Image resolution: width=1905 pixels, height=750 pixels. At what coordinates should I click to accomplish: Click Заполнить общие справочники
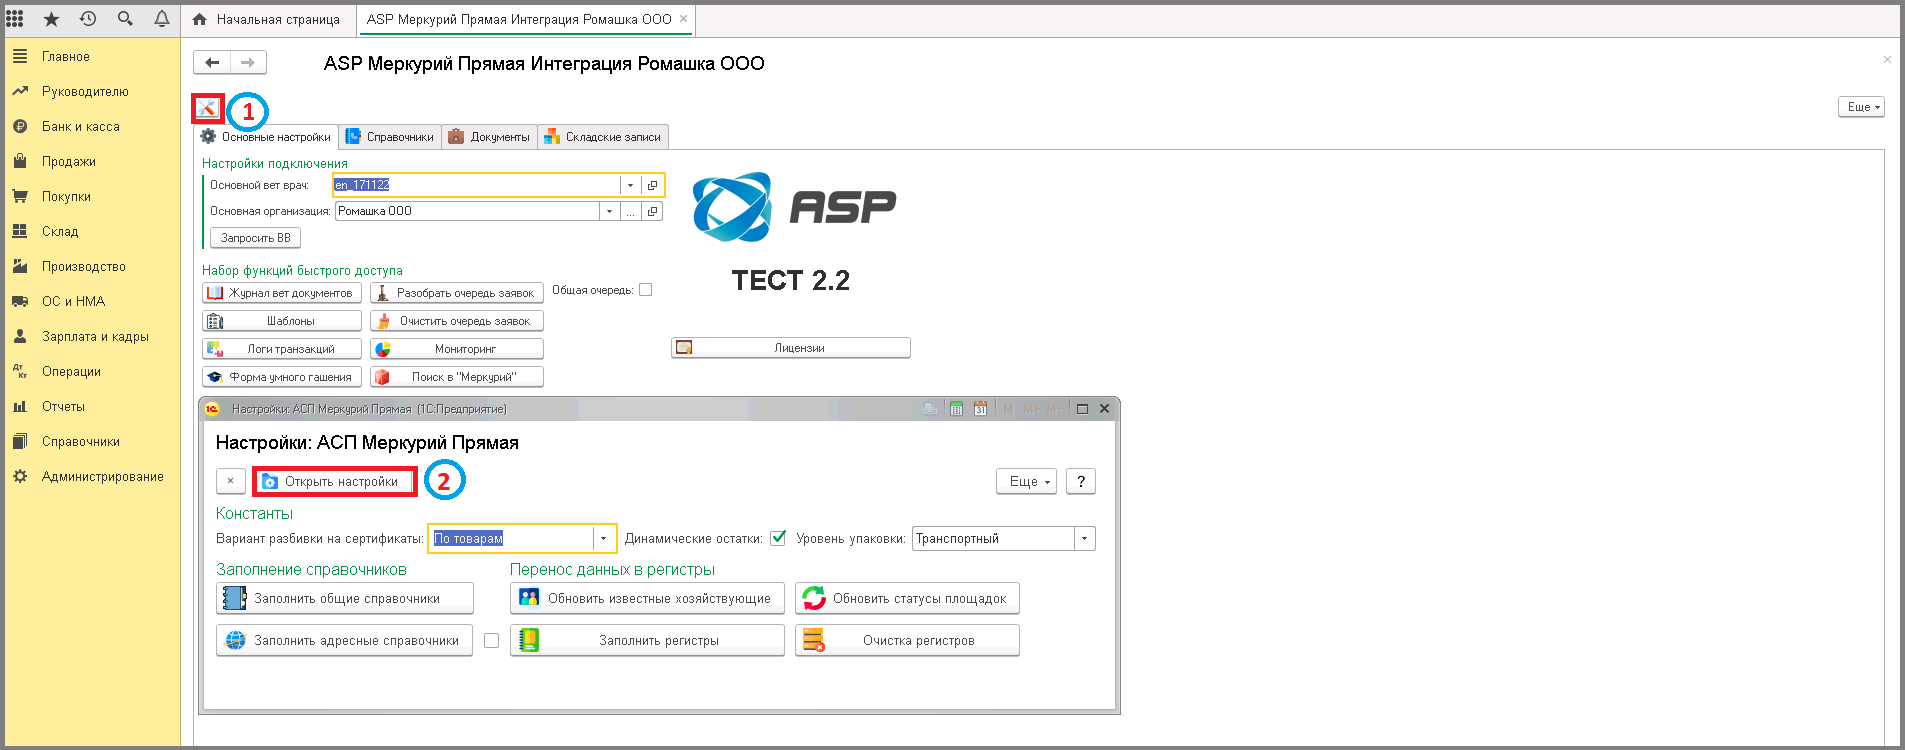[345, 599]
